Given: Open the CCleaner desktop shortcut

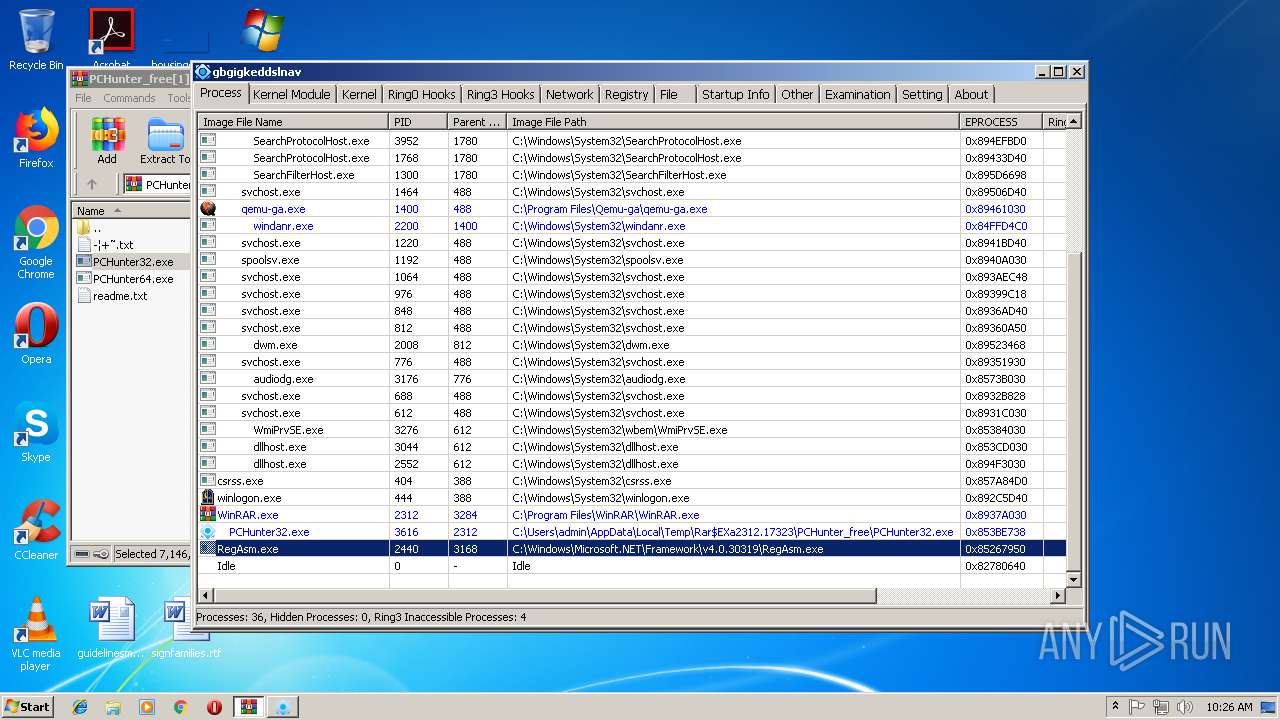Looking at the screenshot, I should (x=36, y=530).
